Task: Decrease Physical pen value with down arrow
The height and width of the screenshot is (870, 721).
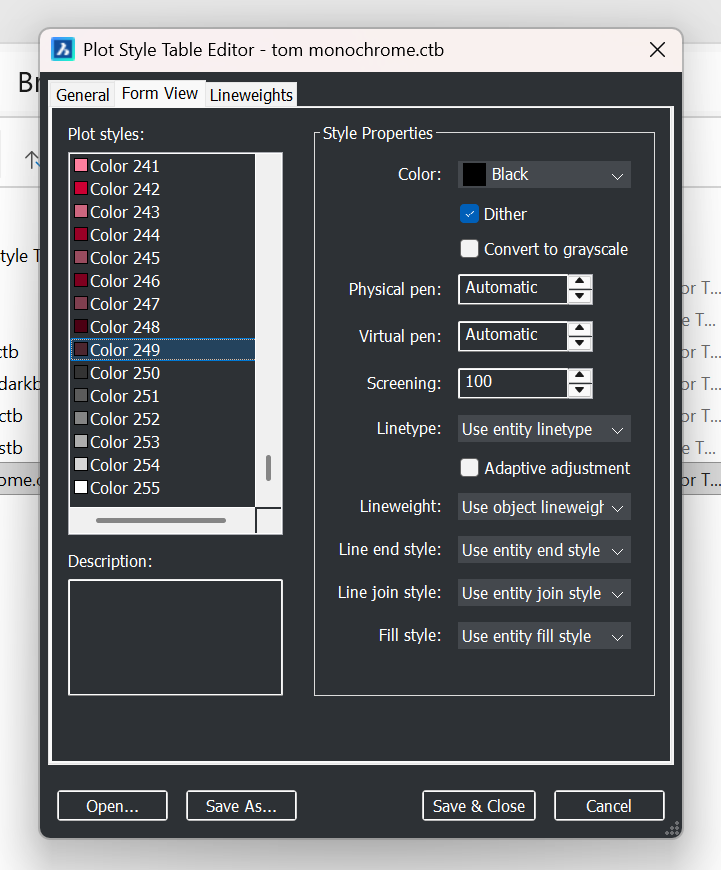Action: point(580,297)
